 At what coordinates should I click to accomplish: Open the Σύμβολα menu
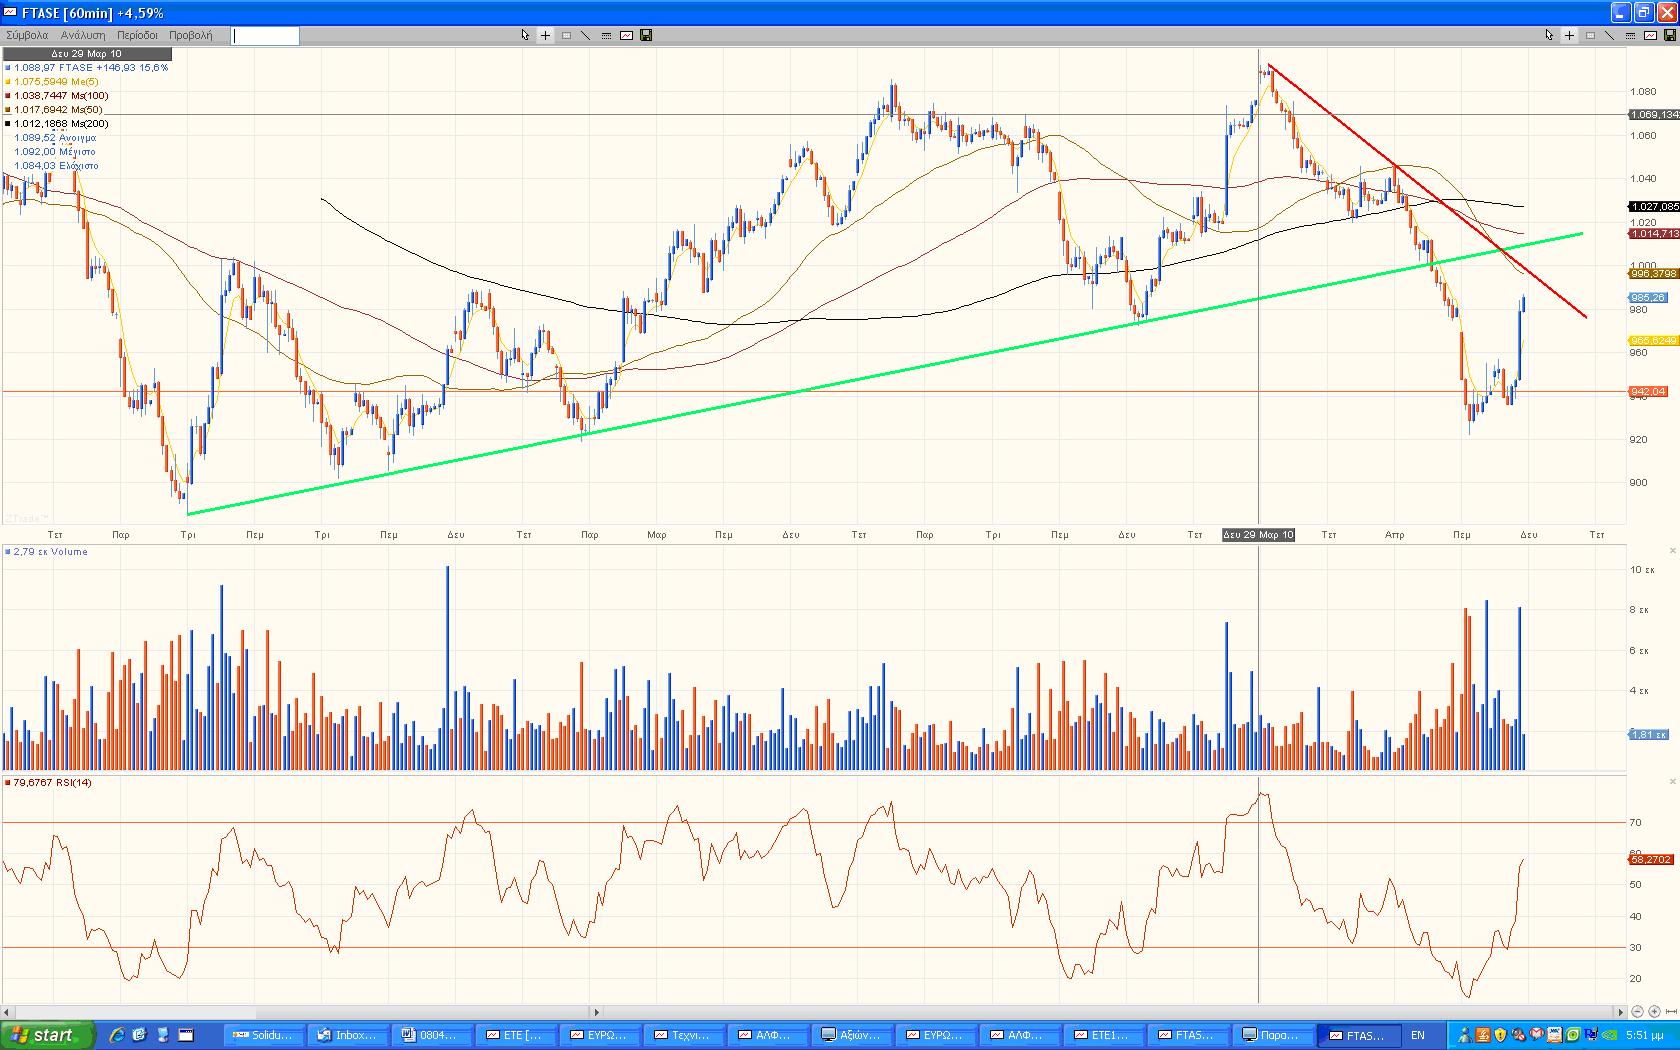(x=27, y=35)
